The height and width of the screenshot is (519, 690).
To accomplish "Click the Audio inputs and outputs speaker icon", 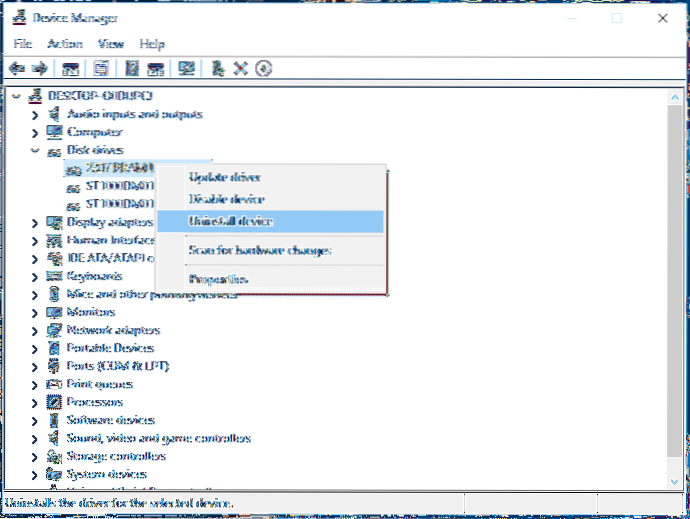I will (54, 114).
